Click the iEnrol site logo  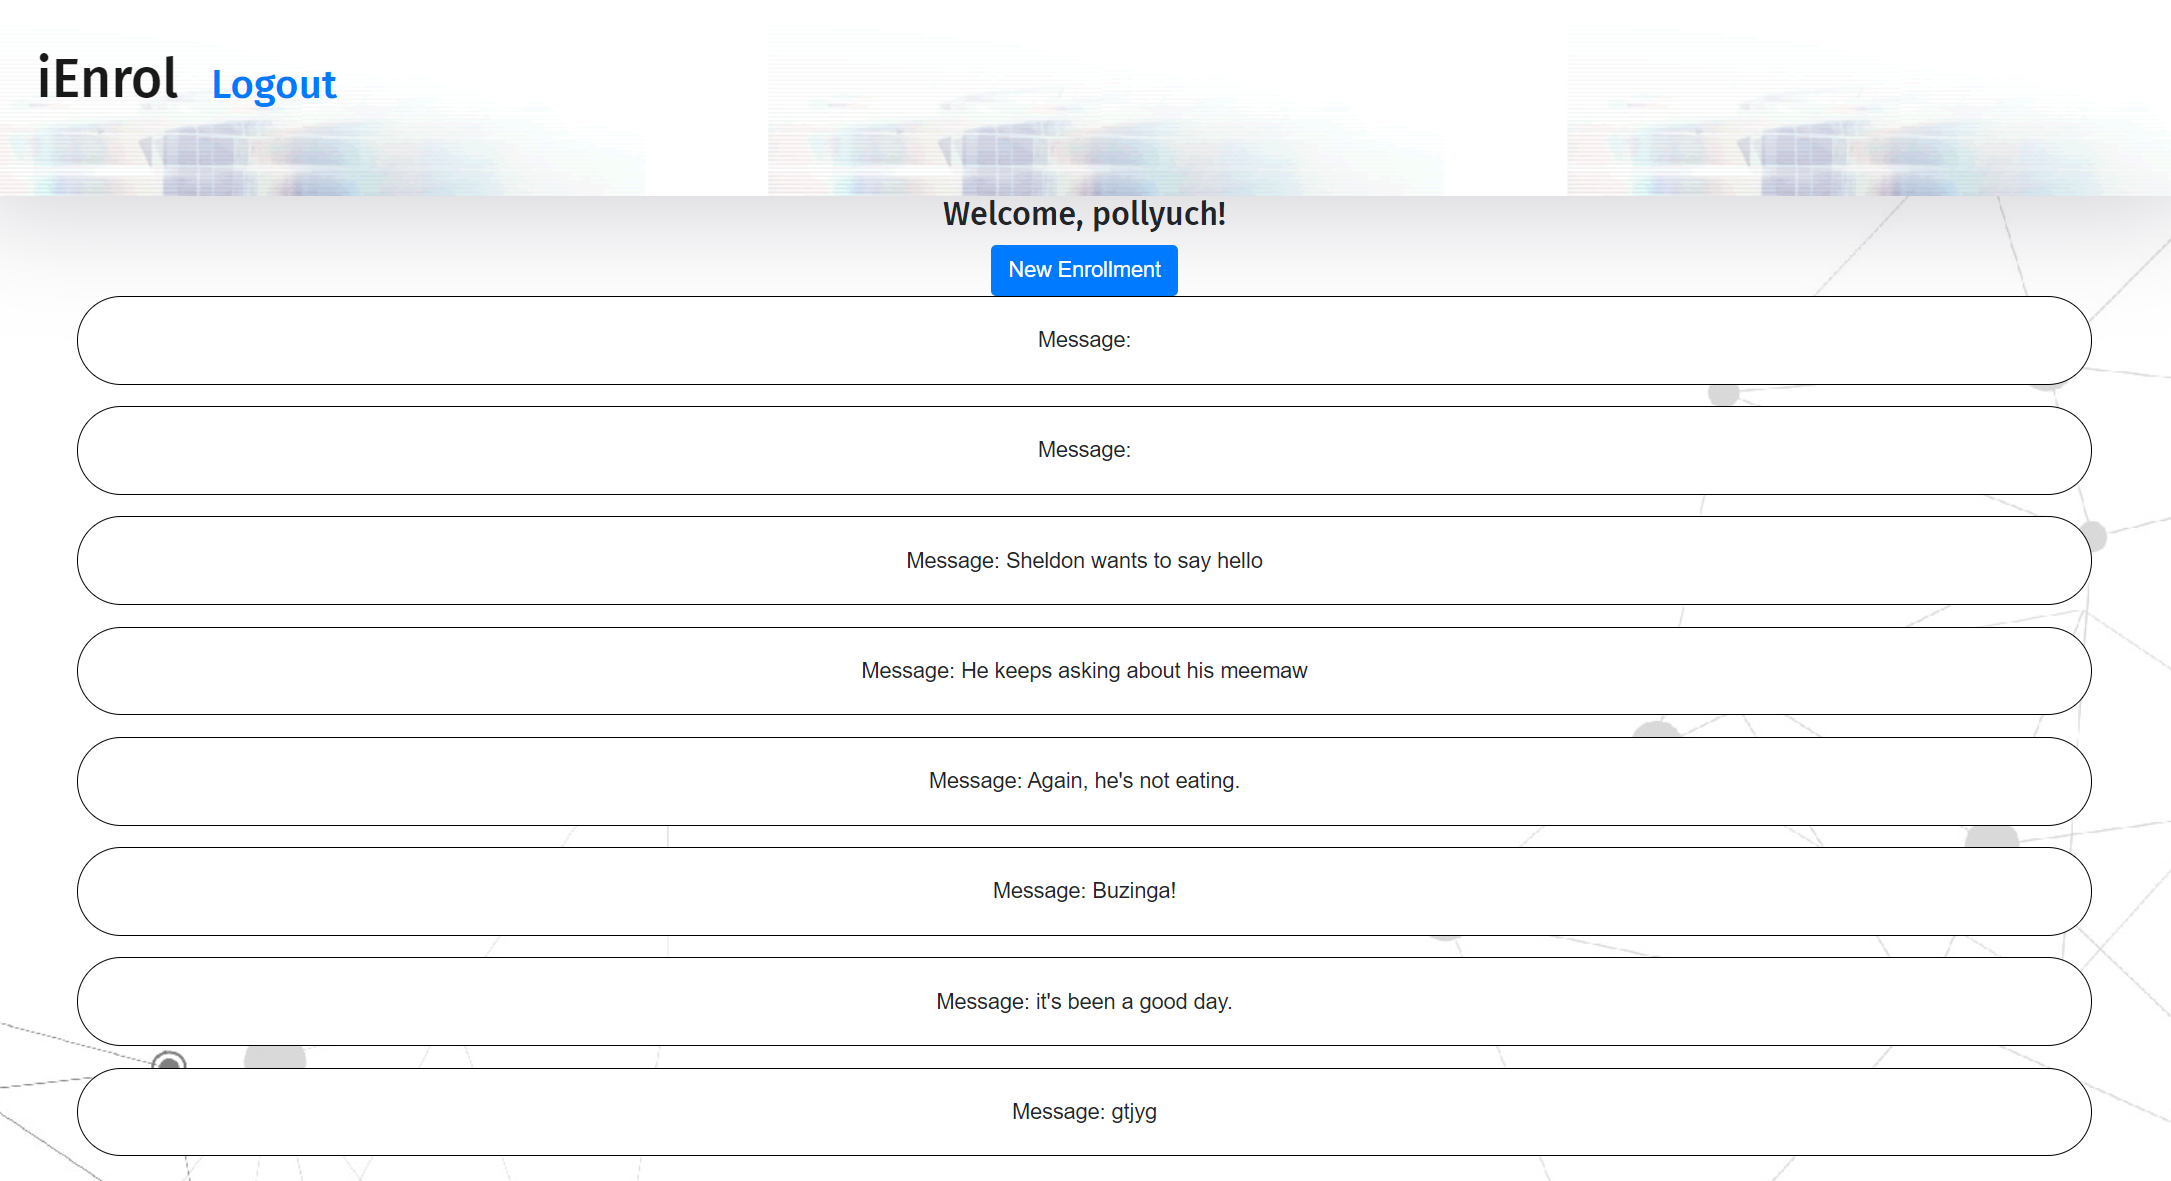pyautogui.click(x=108, y=79)
